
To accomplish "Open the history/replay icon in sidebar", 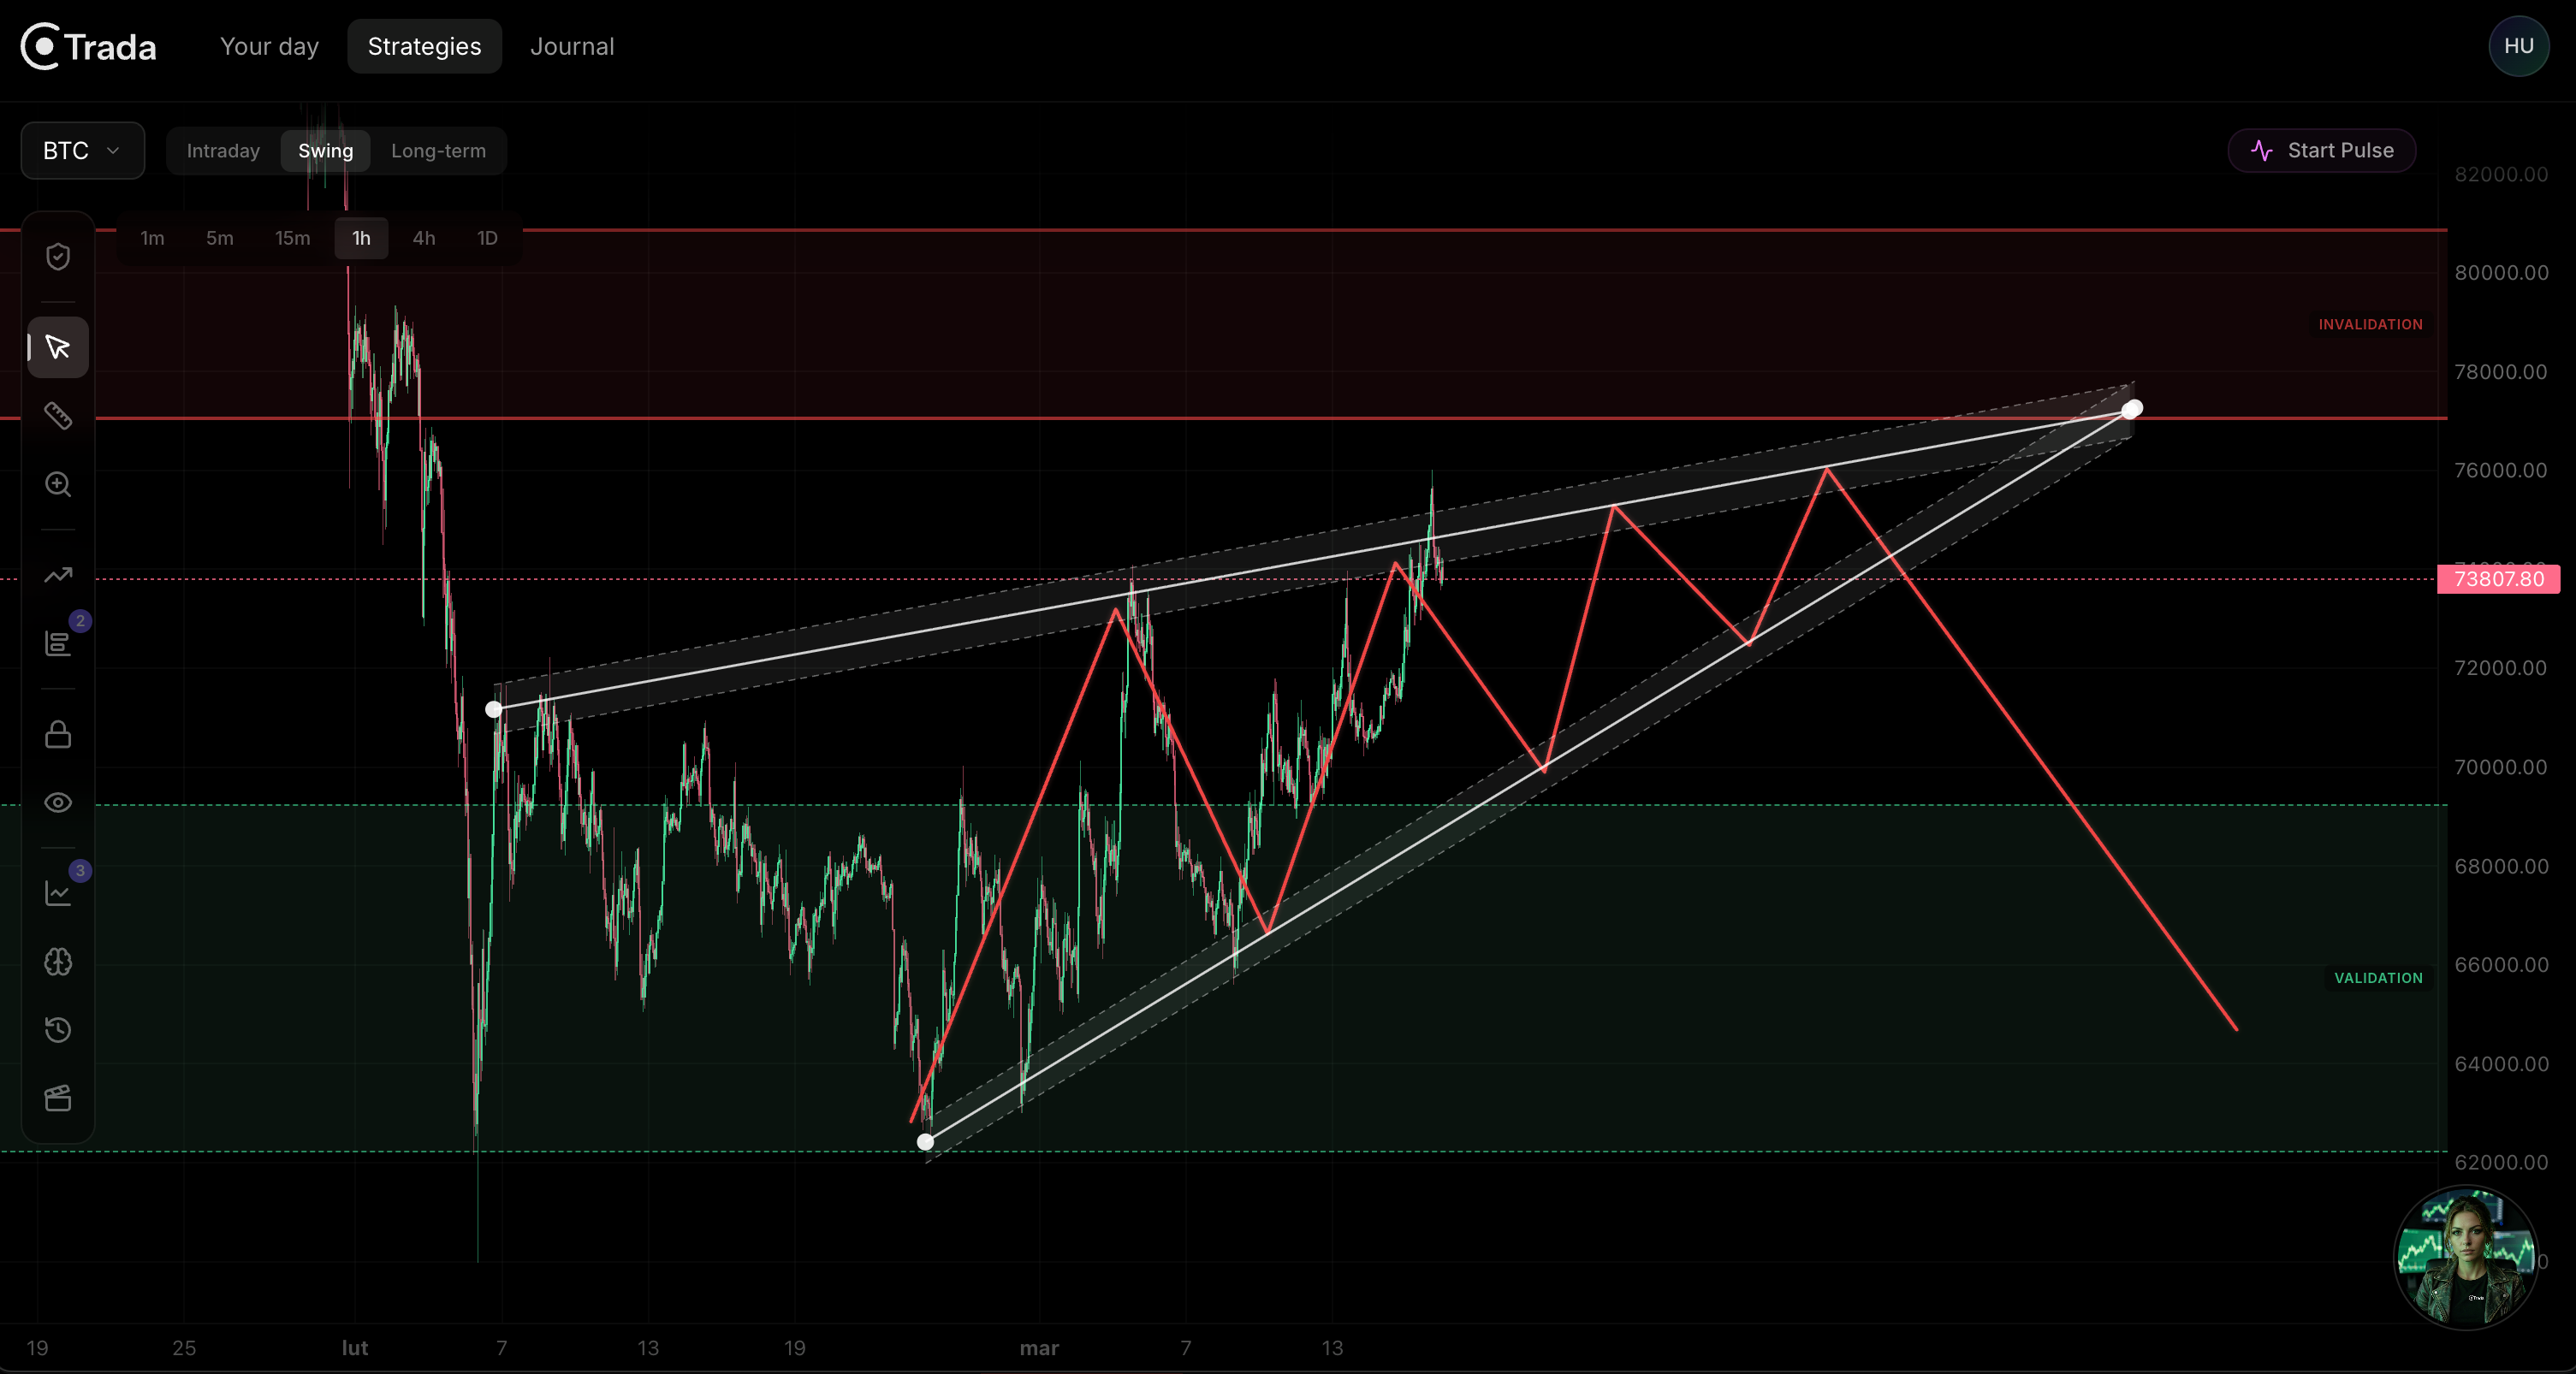I will (x=57, y=1030).
